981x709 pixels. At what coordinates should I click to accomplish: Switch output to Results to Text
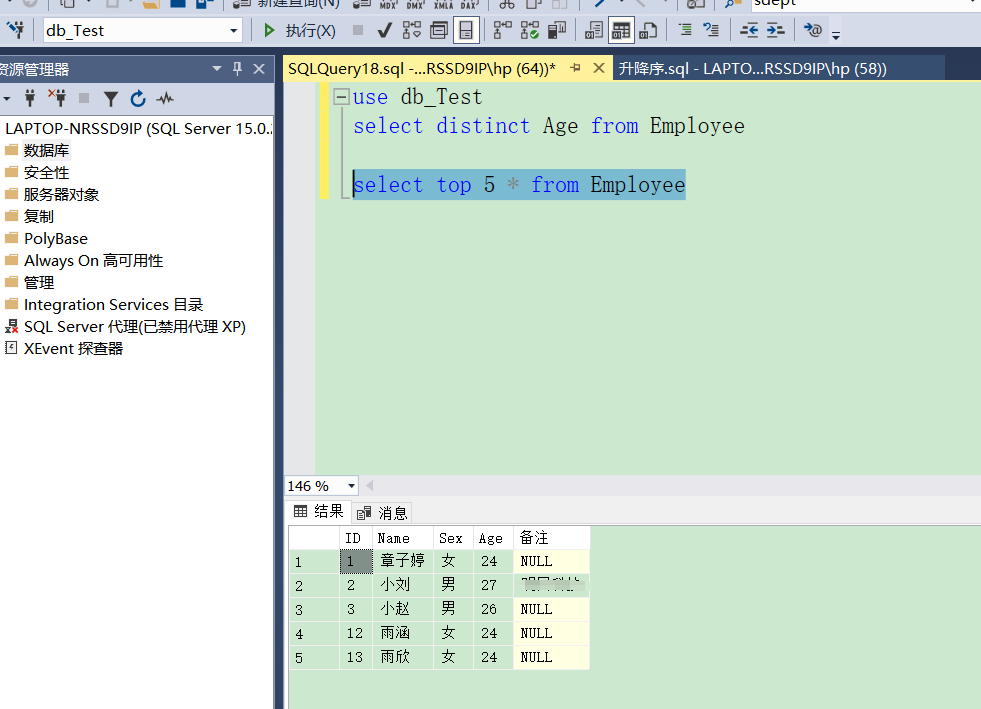593,30
